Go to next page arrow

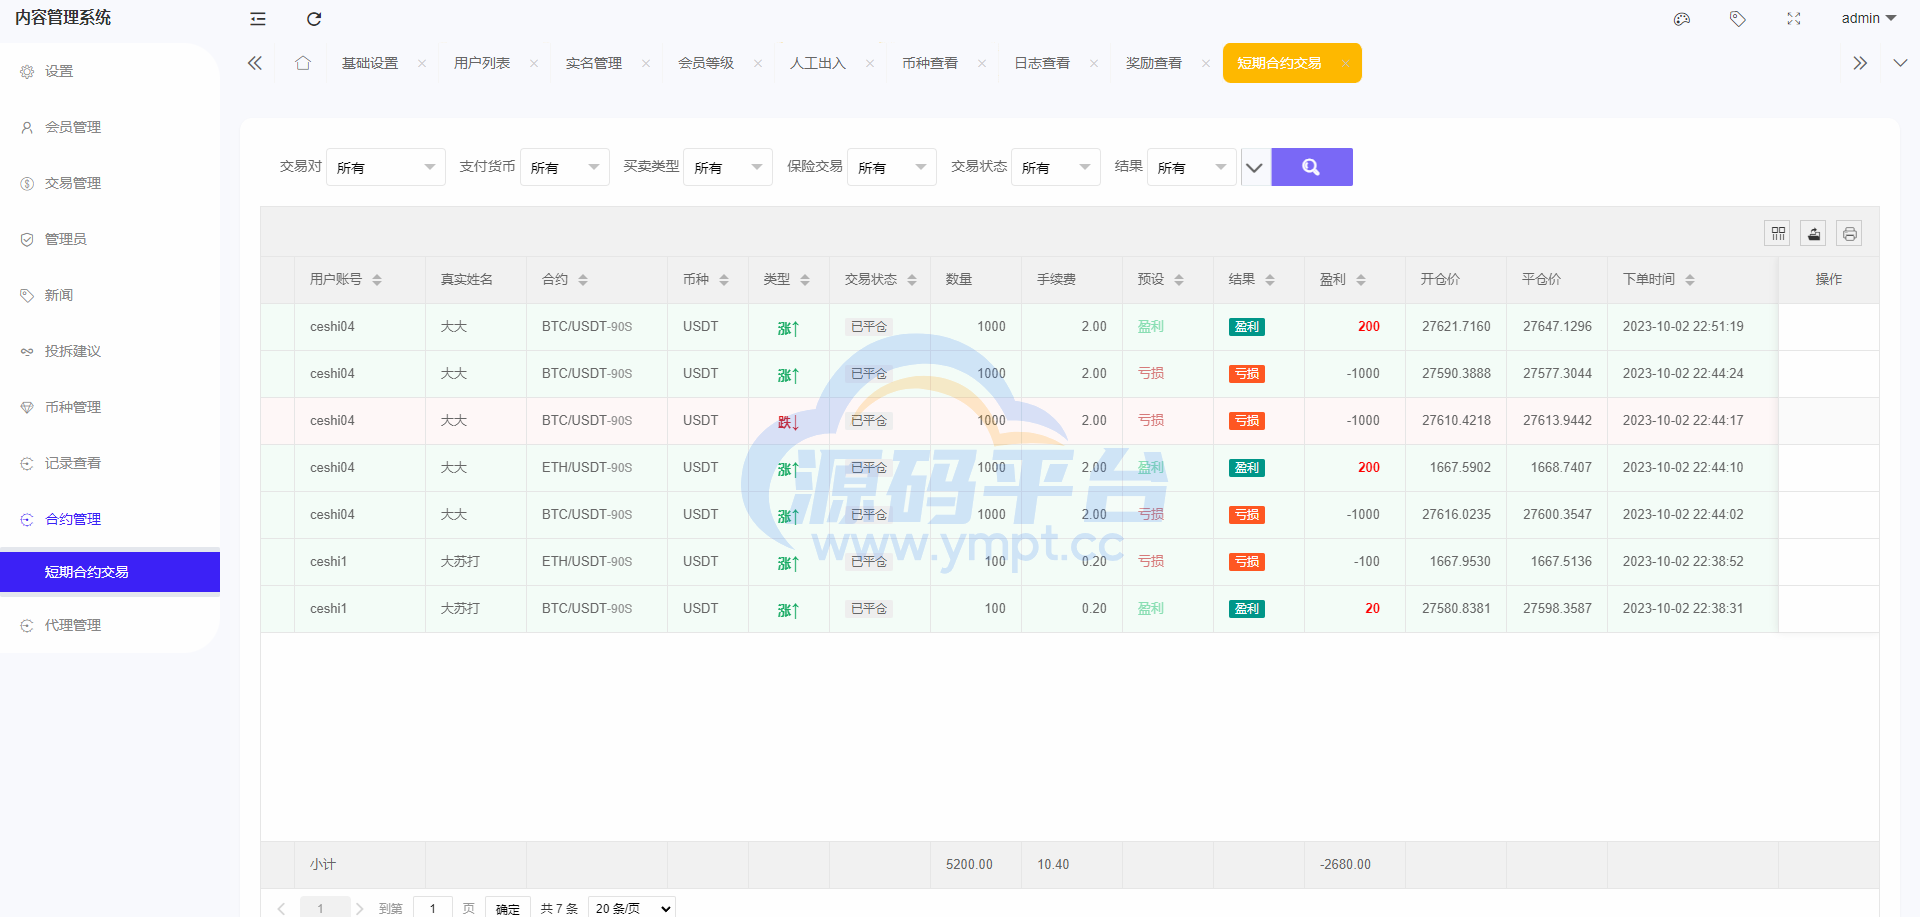[360, 908]
